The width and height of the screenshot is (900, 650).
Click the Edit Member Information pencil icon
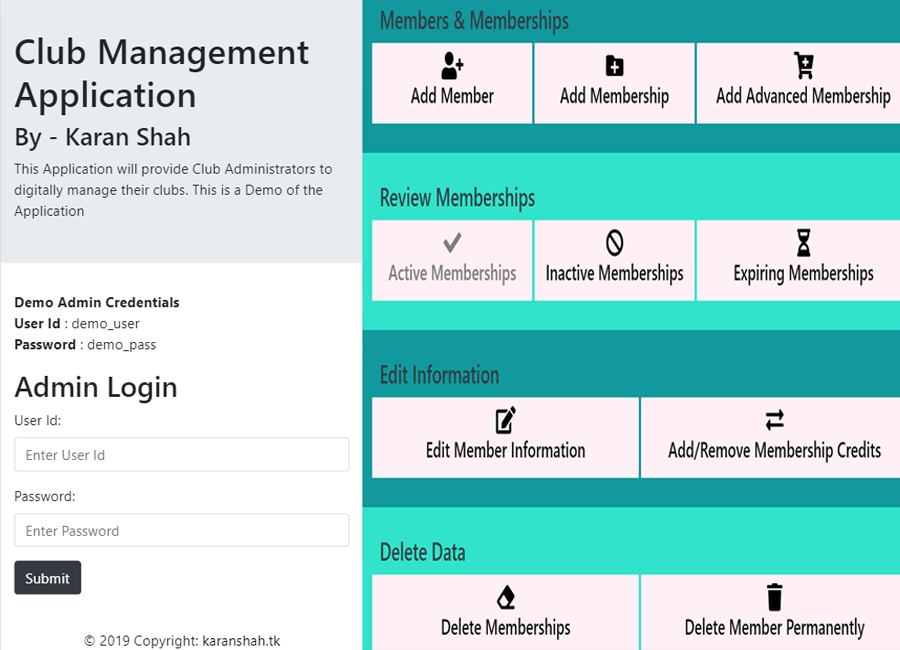tap(505, 419)
